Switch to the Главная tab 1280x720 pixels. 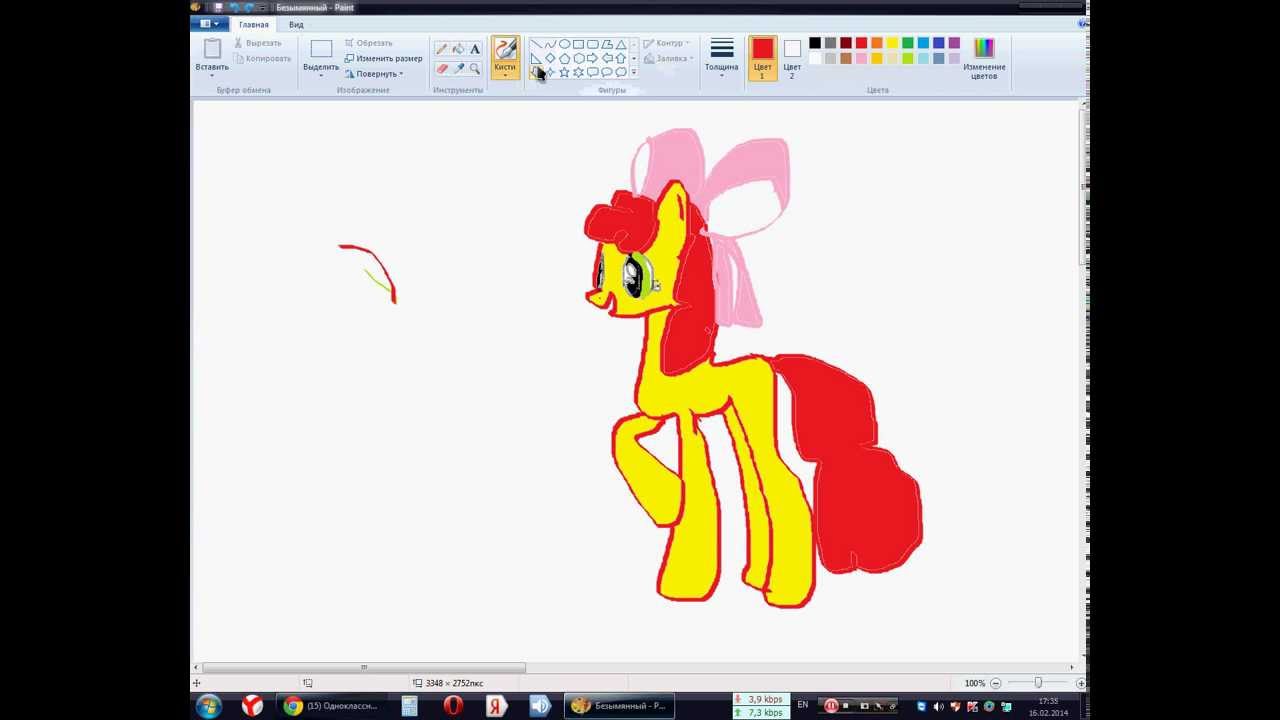coord(253,24)
